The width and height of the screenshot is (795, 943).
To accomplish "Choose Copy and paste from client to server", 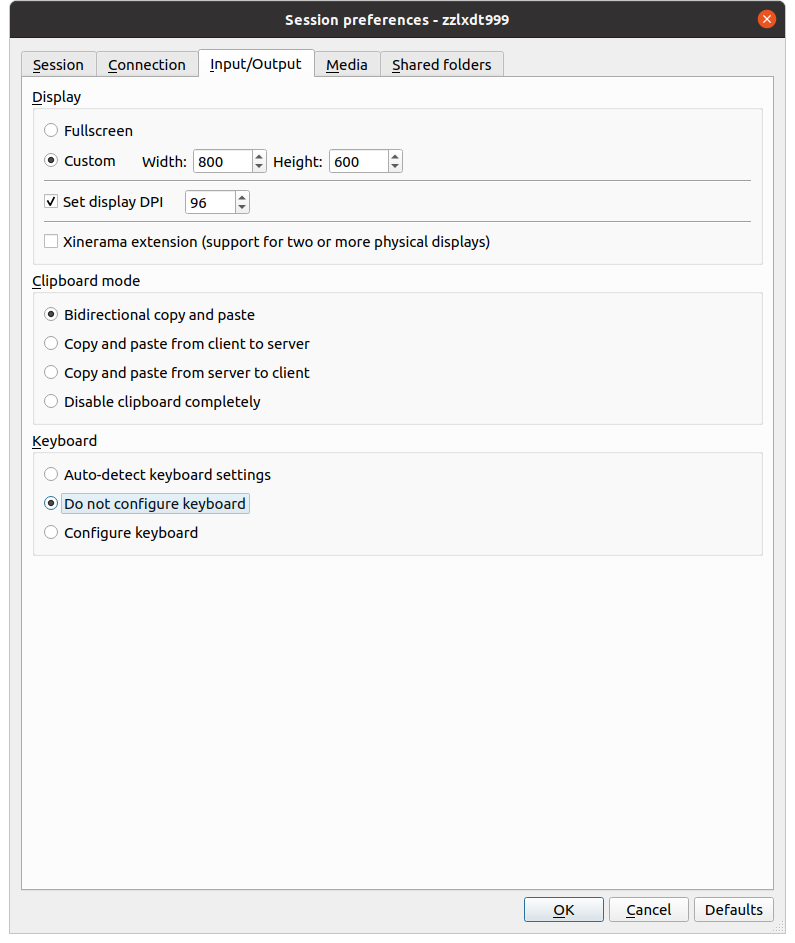I will (x=52, y=344).
